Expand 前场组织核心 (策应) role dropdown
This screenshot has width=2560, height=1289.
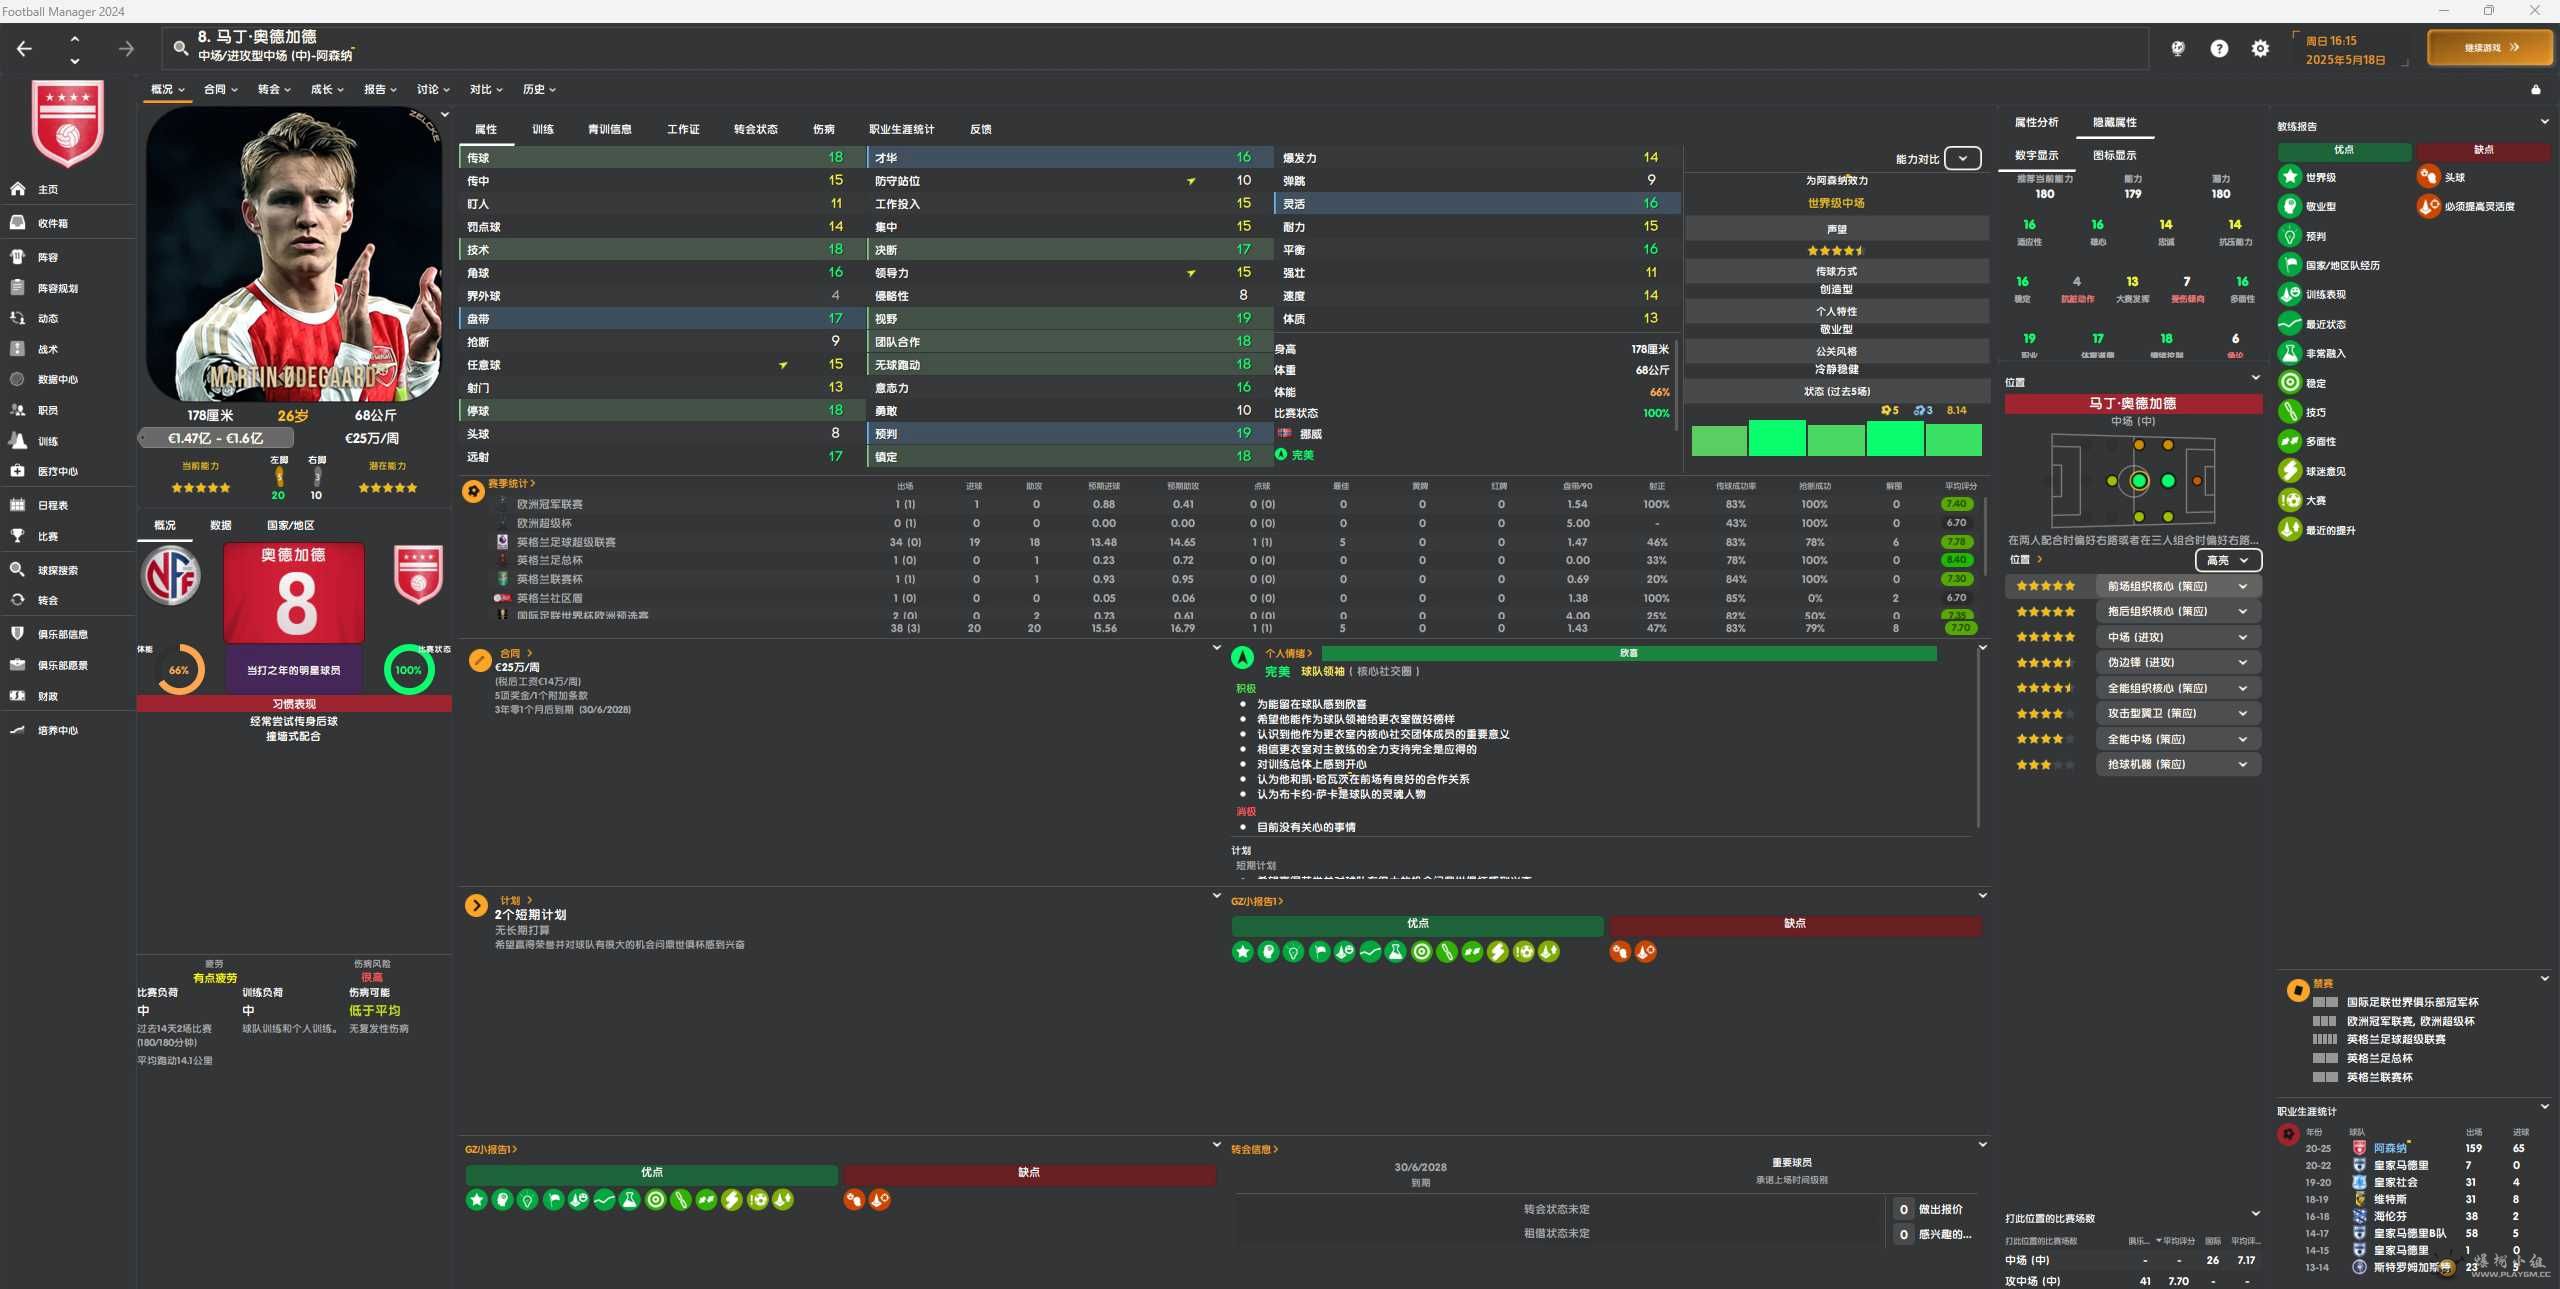pos(2177,587)
